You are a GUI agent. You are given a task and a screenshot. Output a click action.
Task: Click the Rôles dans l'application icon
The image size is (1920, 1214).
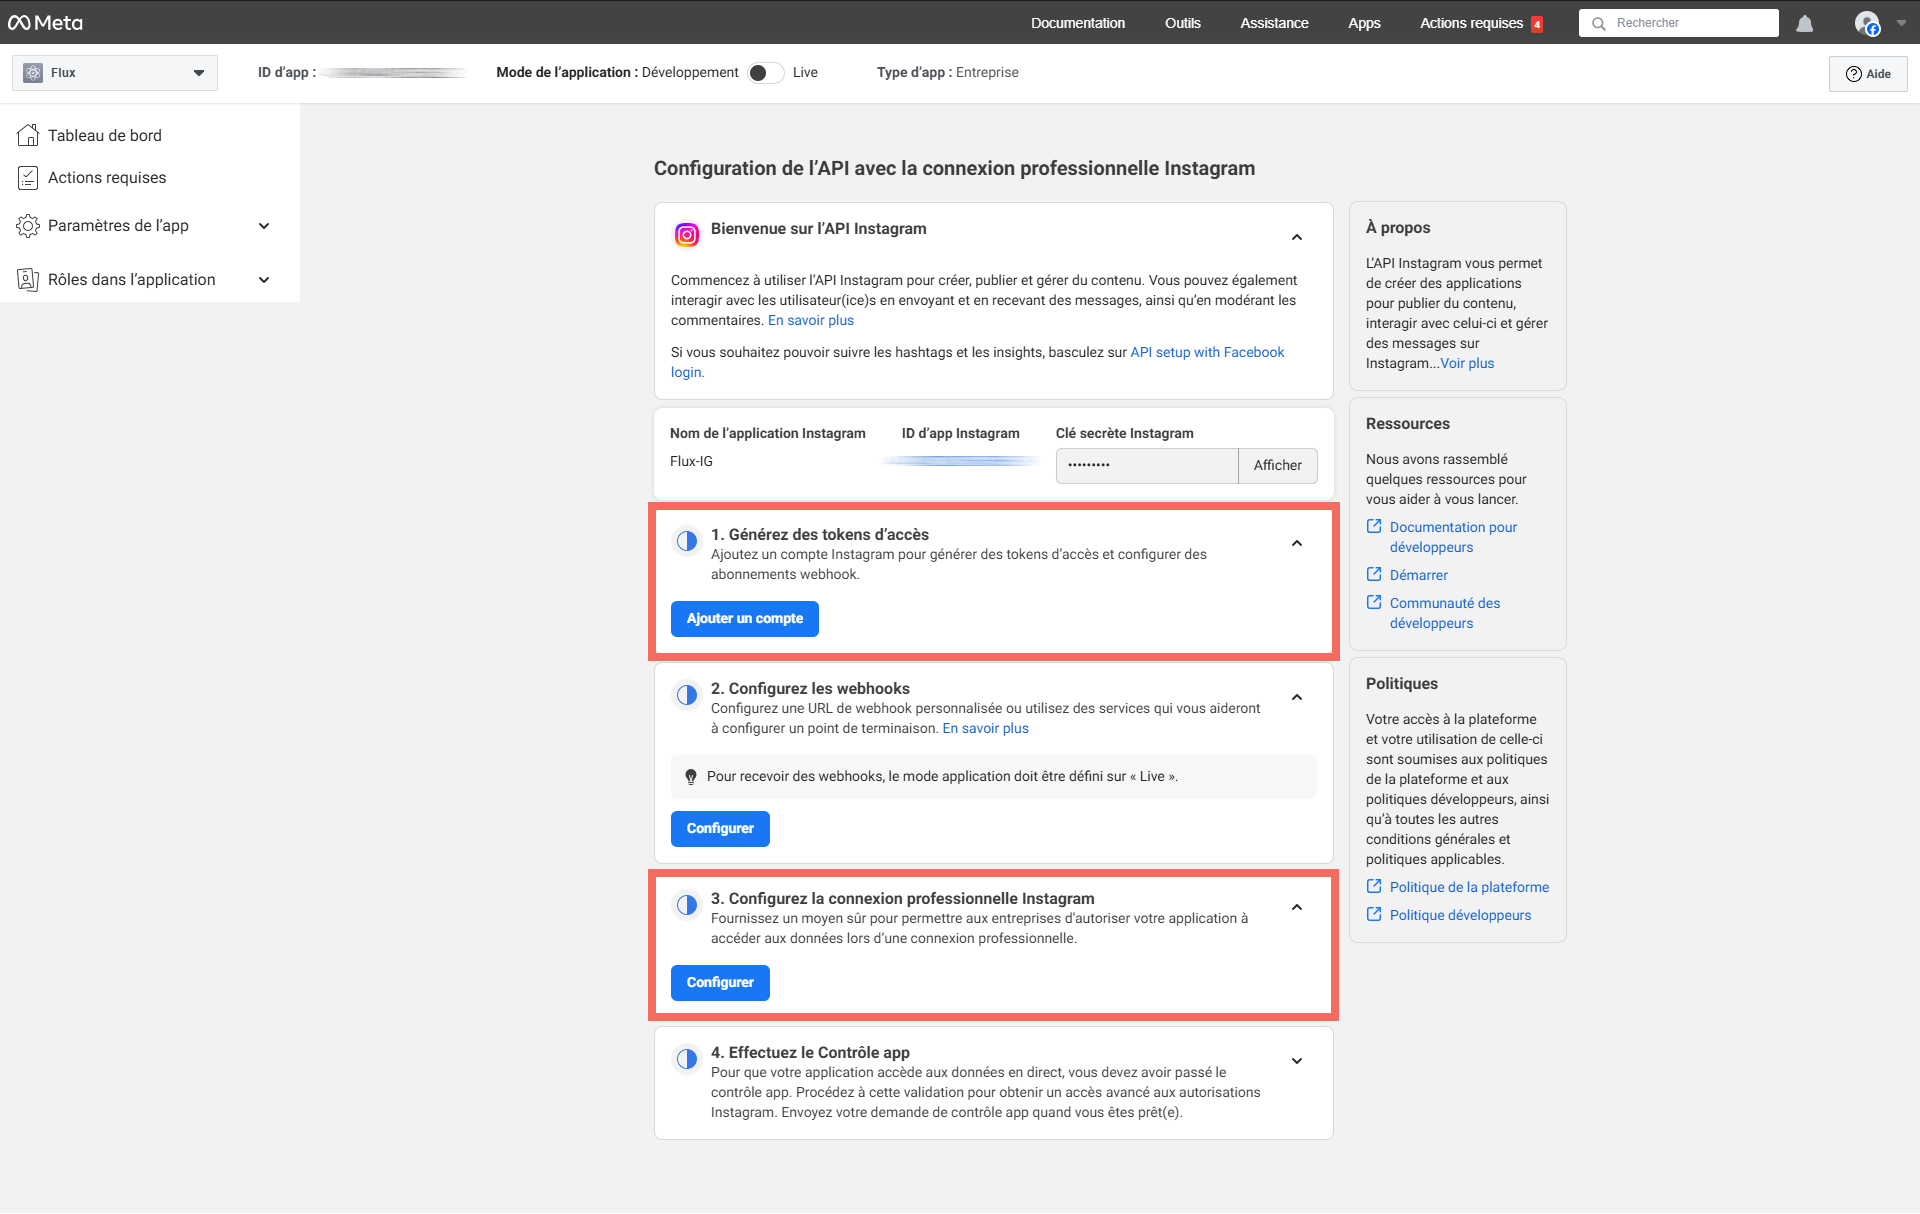pos(28,280)
